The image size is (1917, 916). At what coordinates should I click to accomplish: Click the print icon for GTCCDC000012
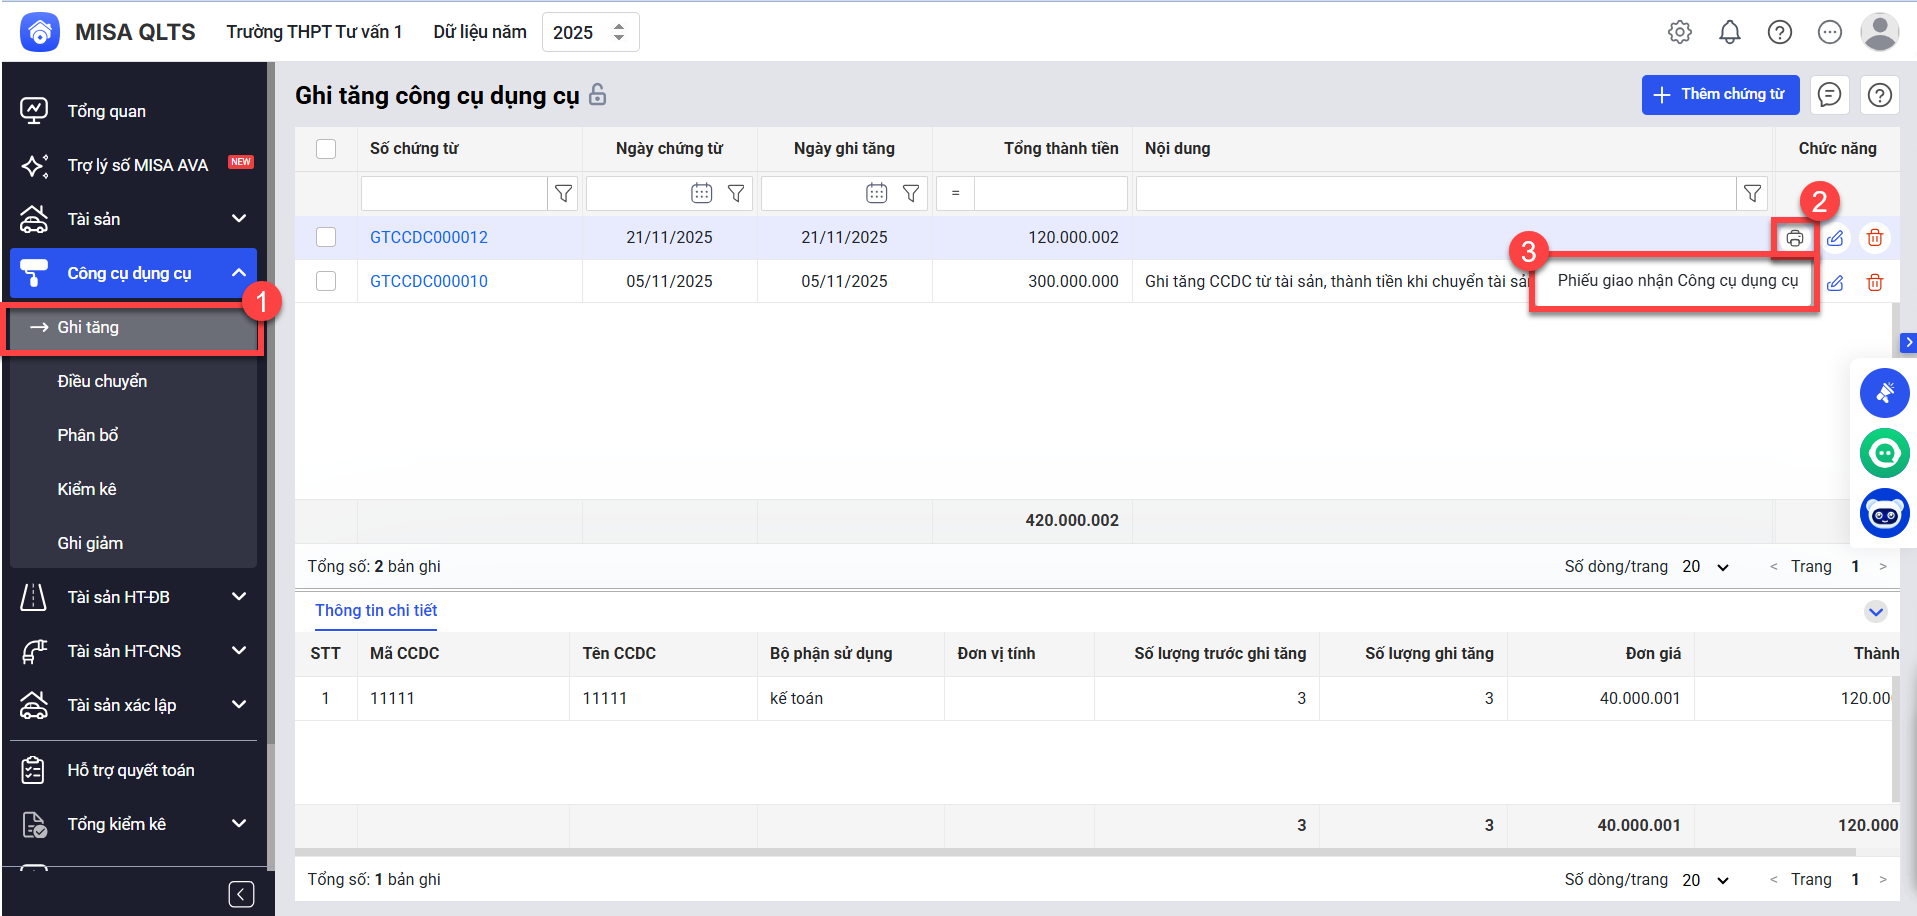coord(1794,238)
